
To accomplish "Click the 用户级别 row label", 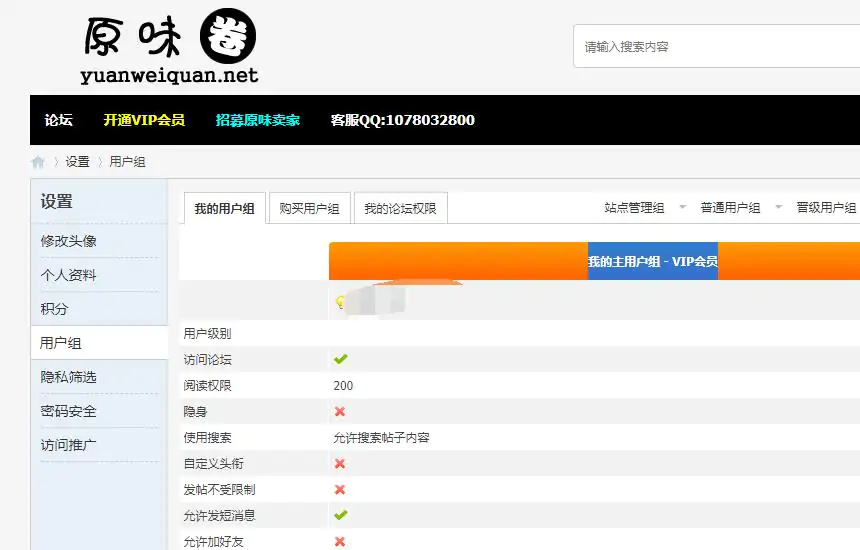I will 207,333.
